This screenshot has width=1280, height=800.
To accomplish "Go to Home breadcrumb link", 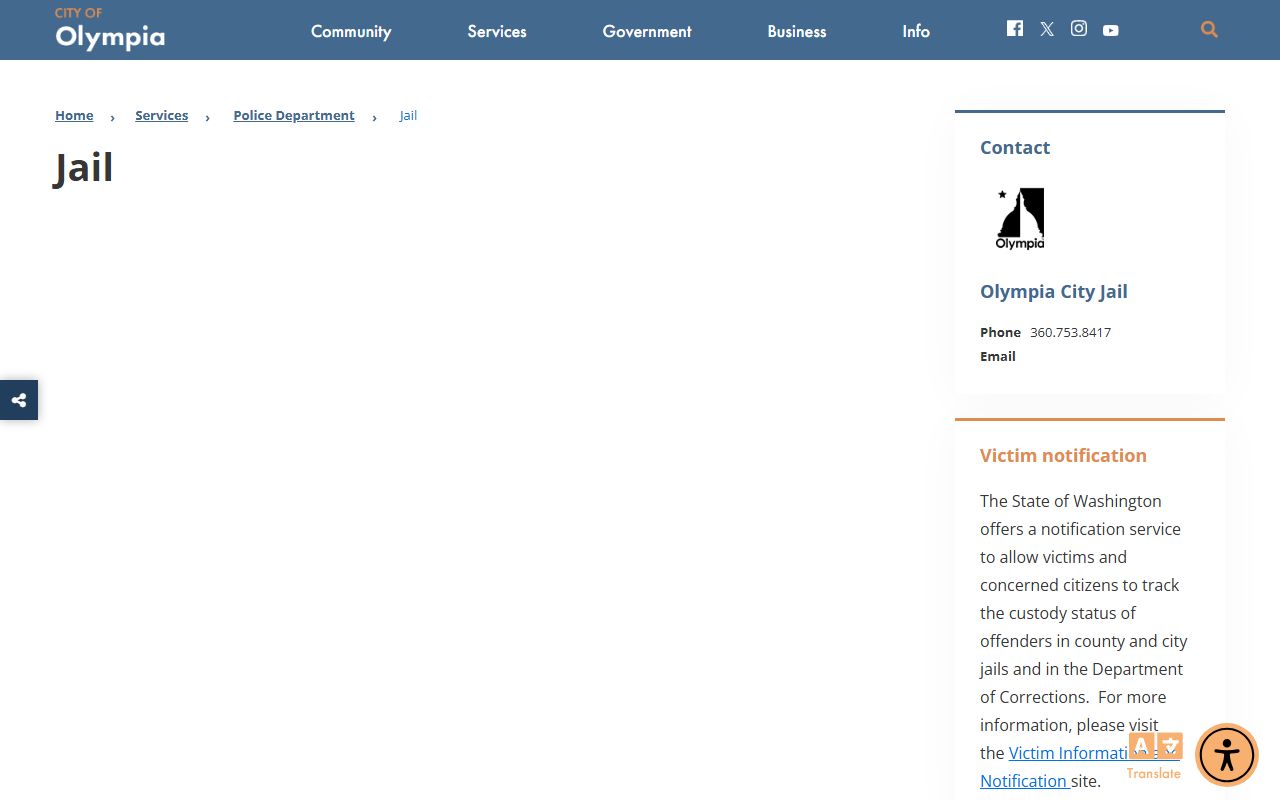I will [74, 116].
